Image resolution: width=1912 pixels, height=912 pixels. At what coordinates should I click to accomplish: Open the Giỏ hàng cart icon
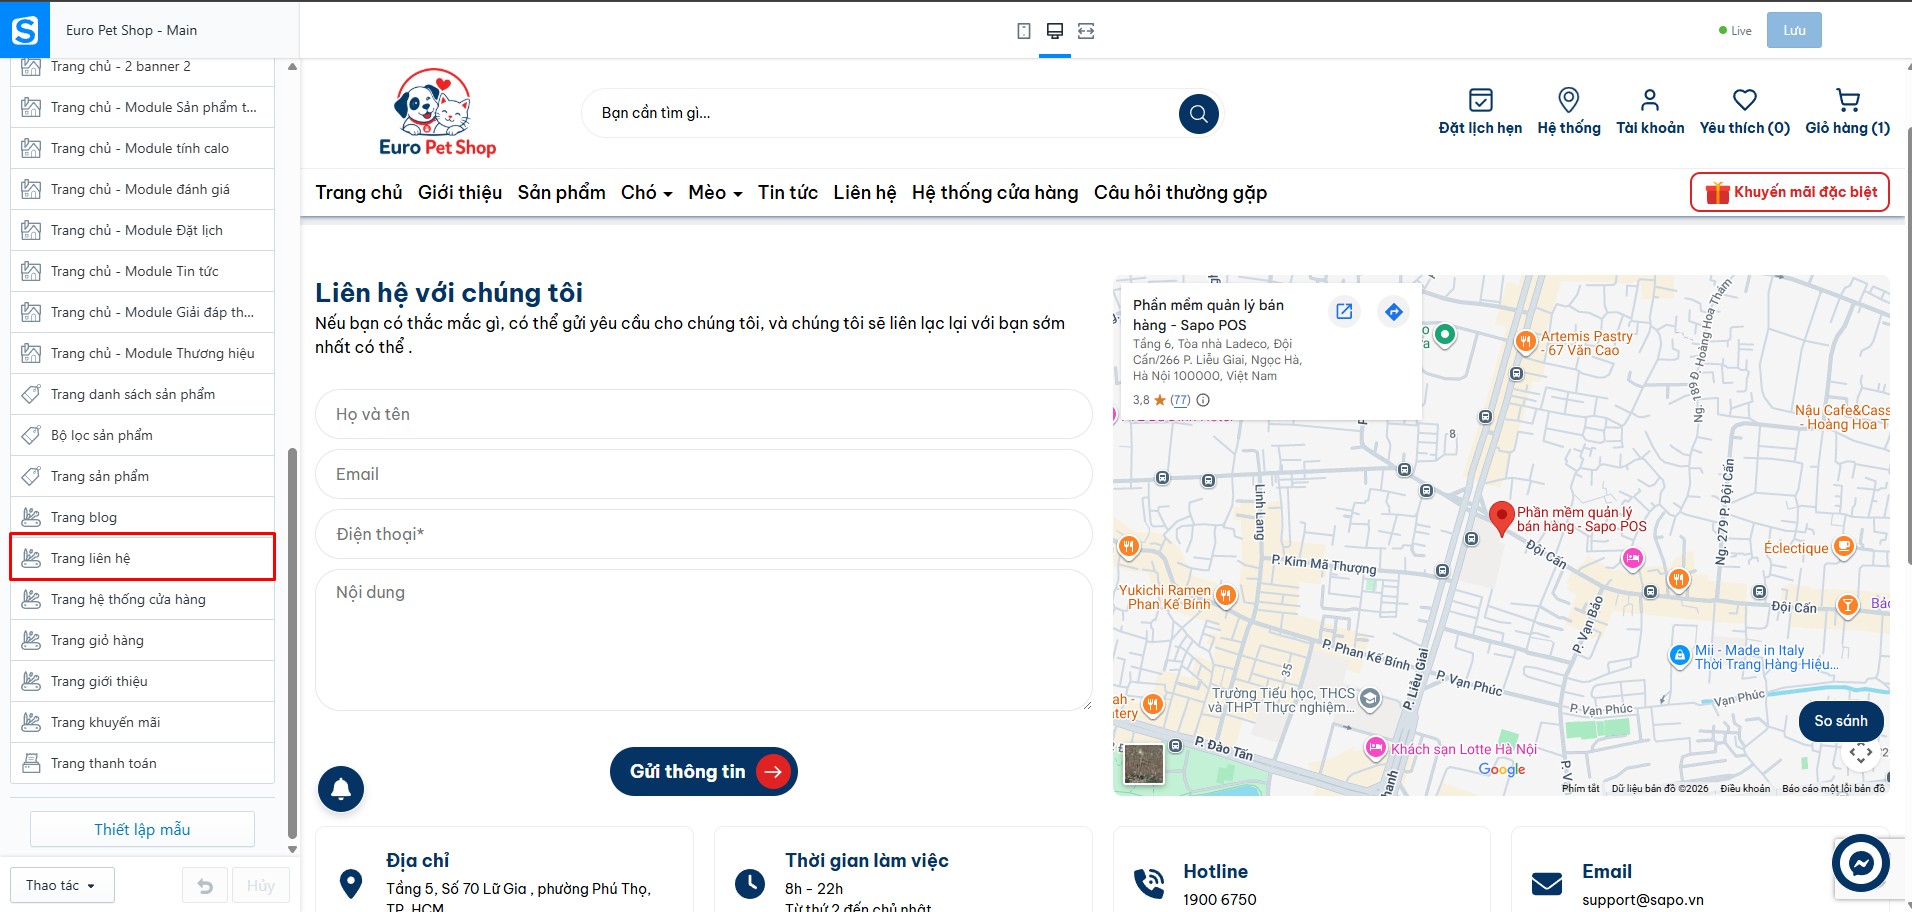[1847, 100]
